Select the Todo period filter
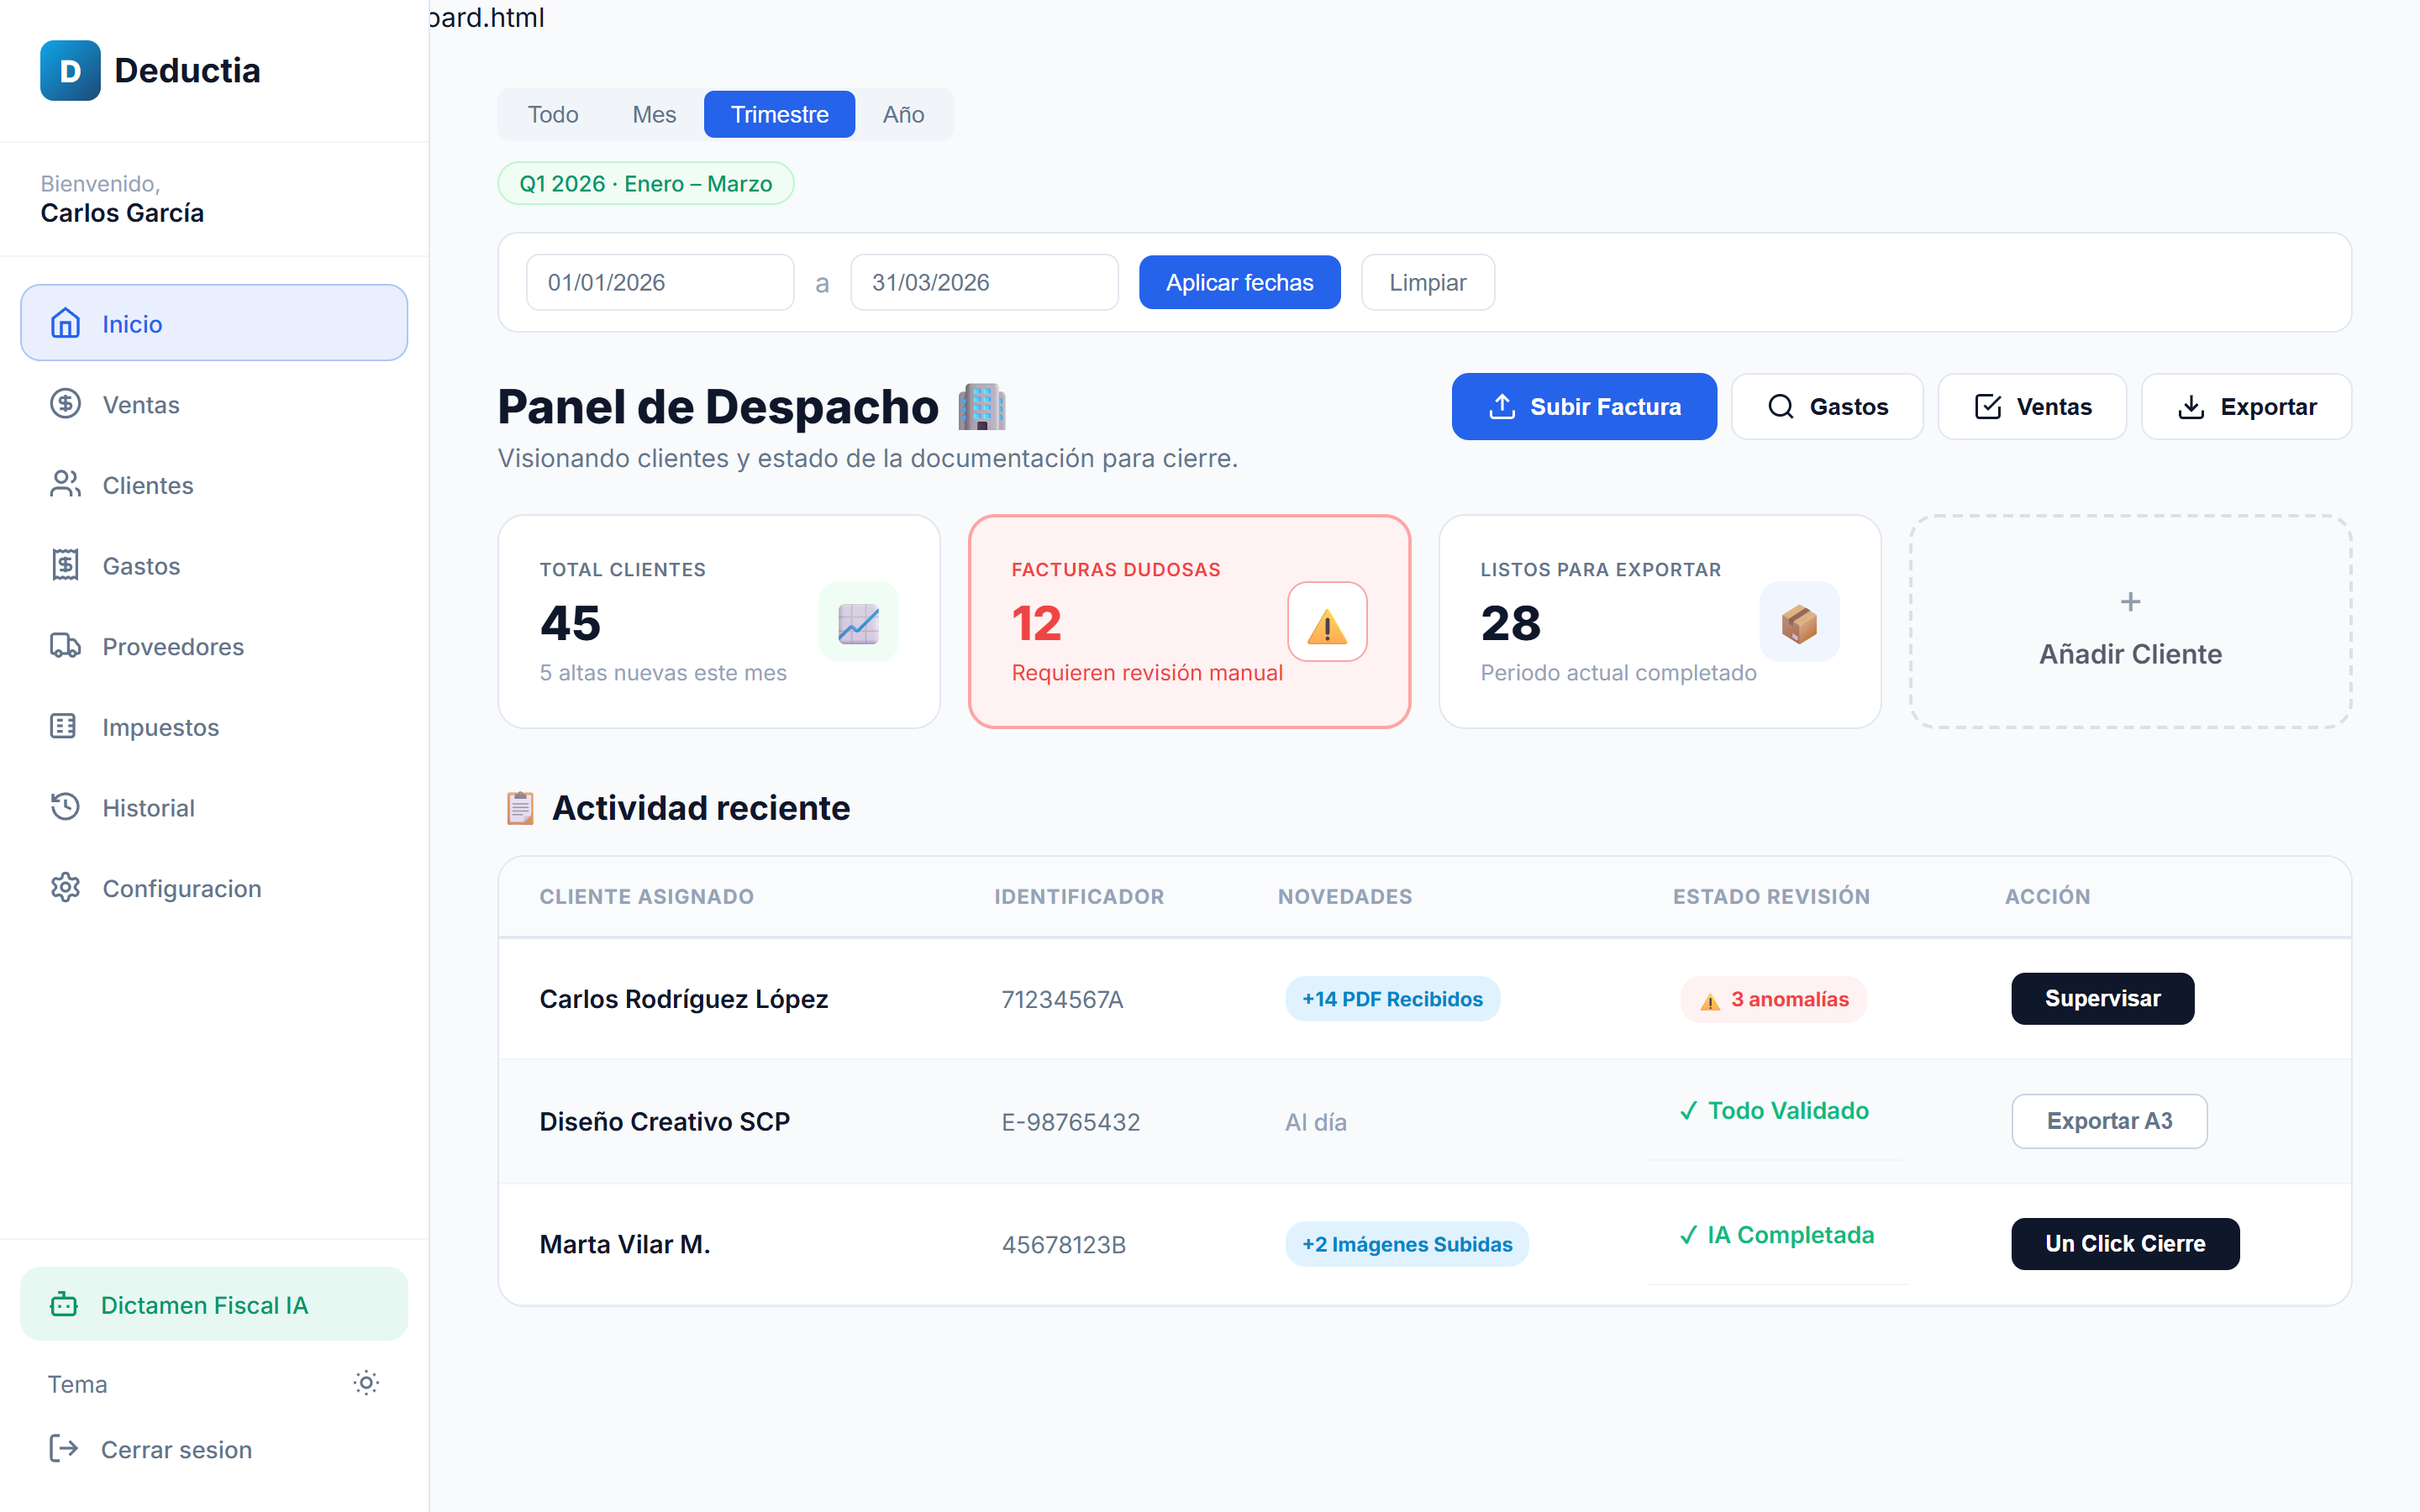Image resolution: width=2420 pixels, height=1512 pixels. (x=553, y=114)
